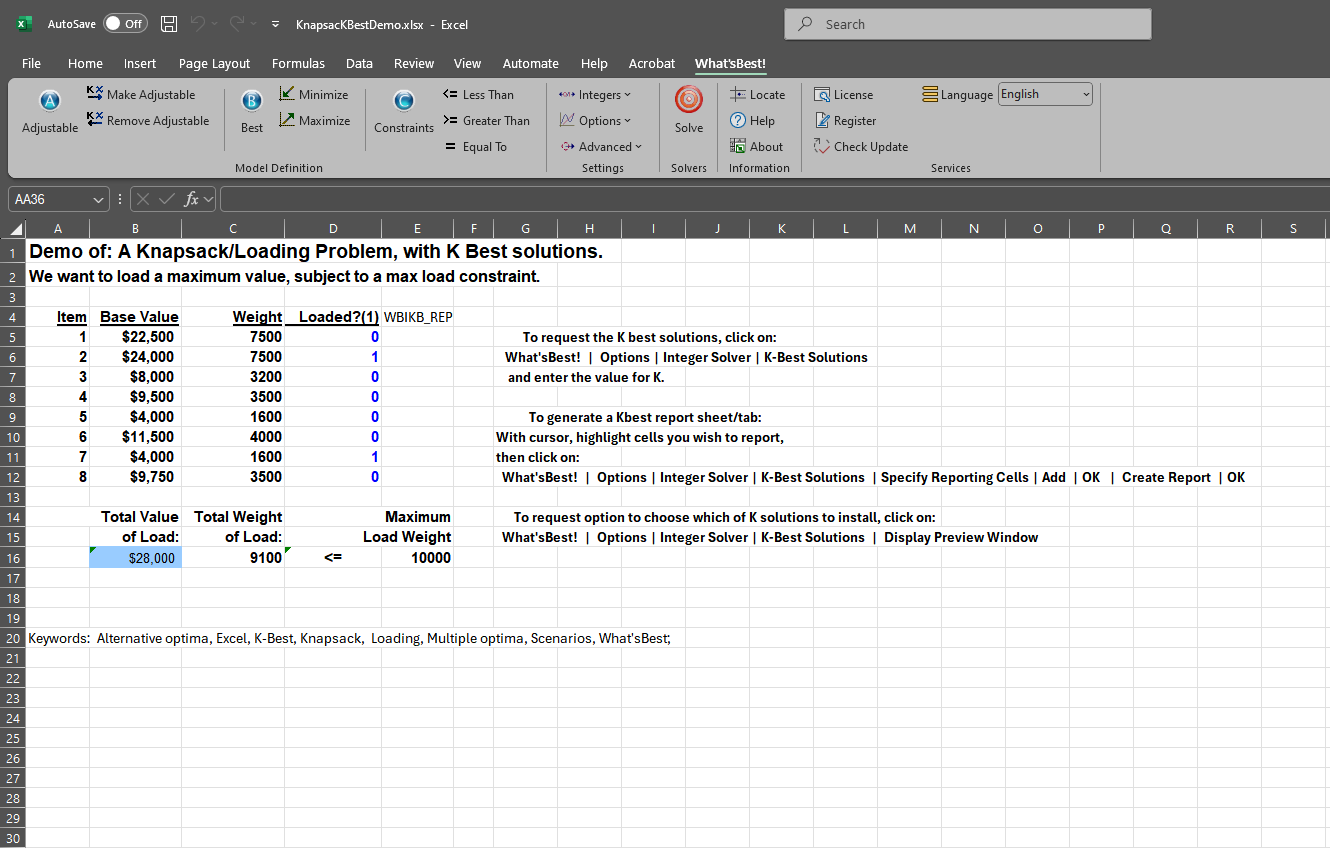
Task: Select the 9100 total weight cell
Action: (x=233, y=558)
